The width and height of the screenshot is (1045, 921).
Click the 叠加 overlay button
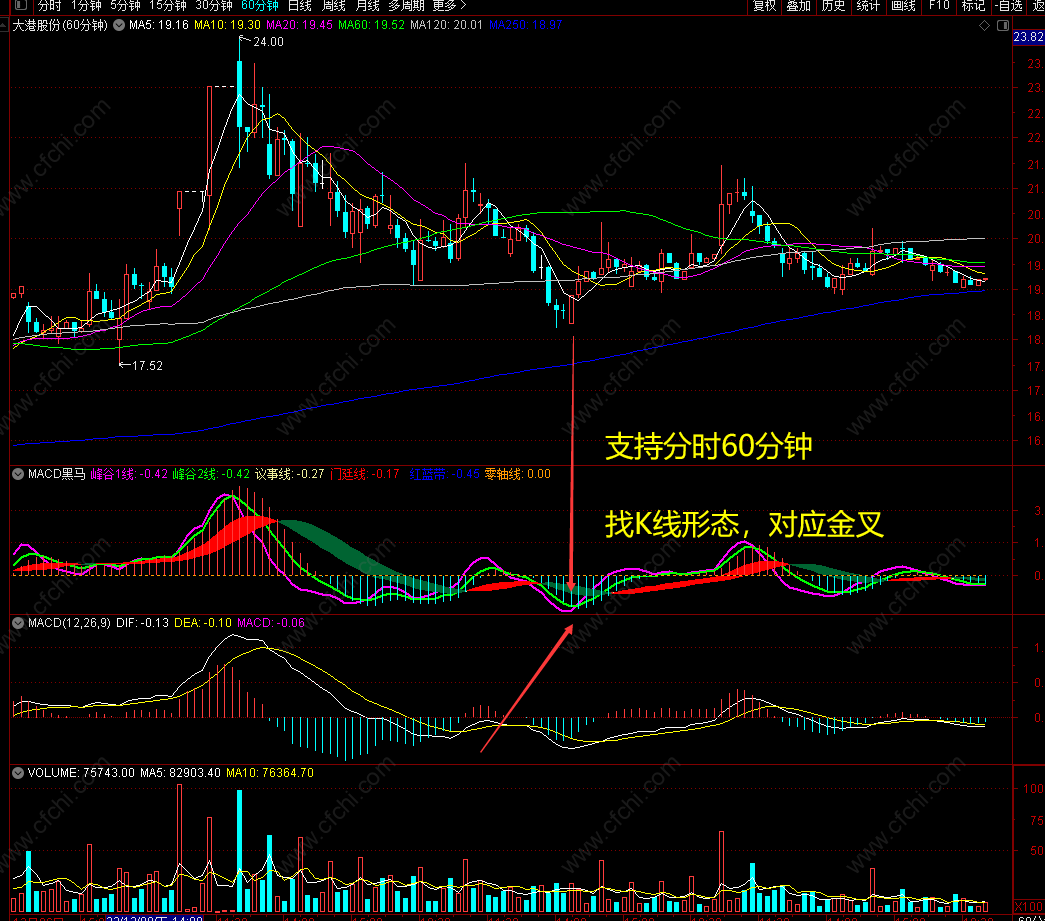click(798, 6)
